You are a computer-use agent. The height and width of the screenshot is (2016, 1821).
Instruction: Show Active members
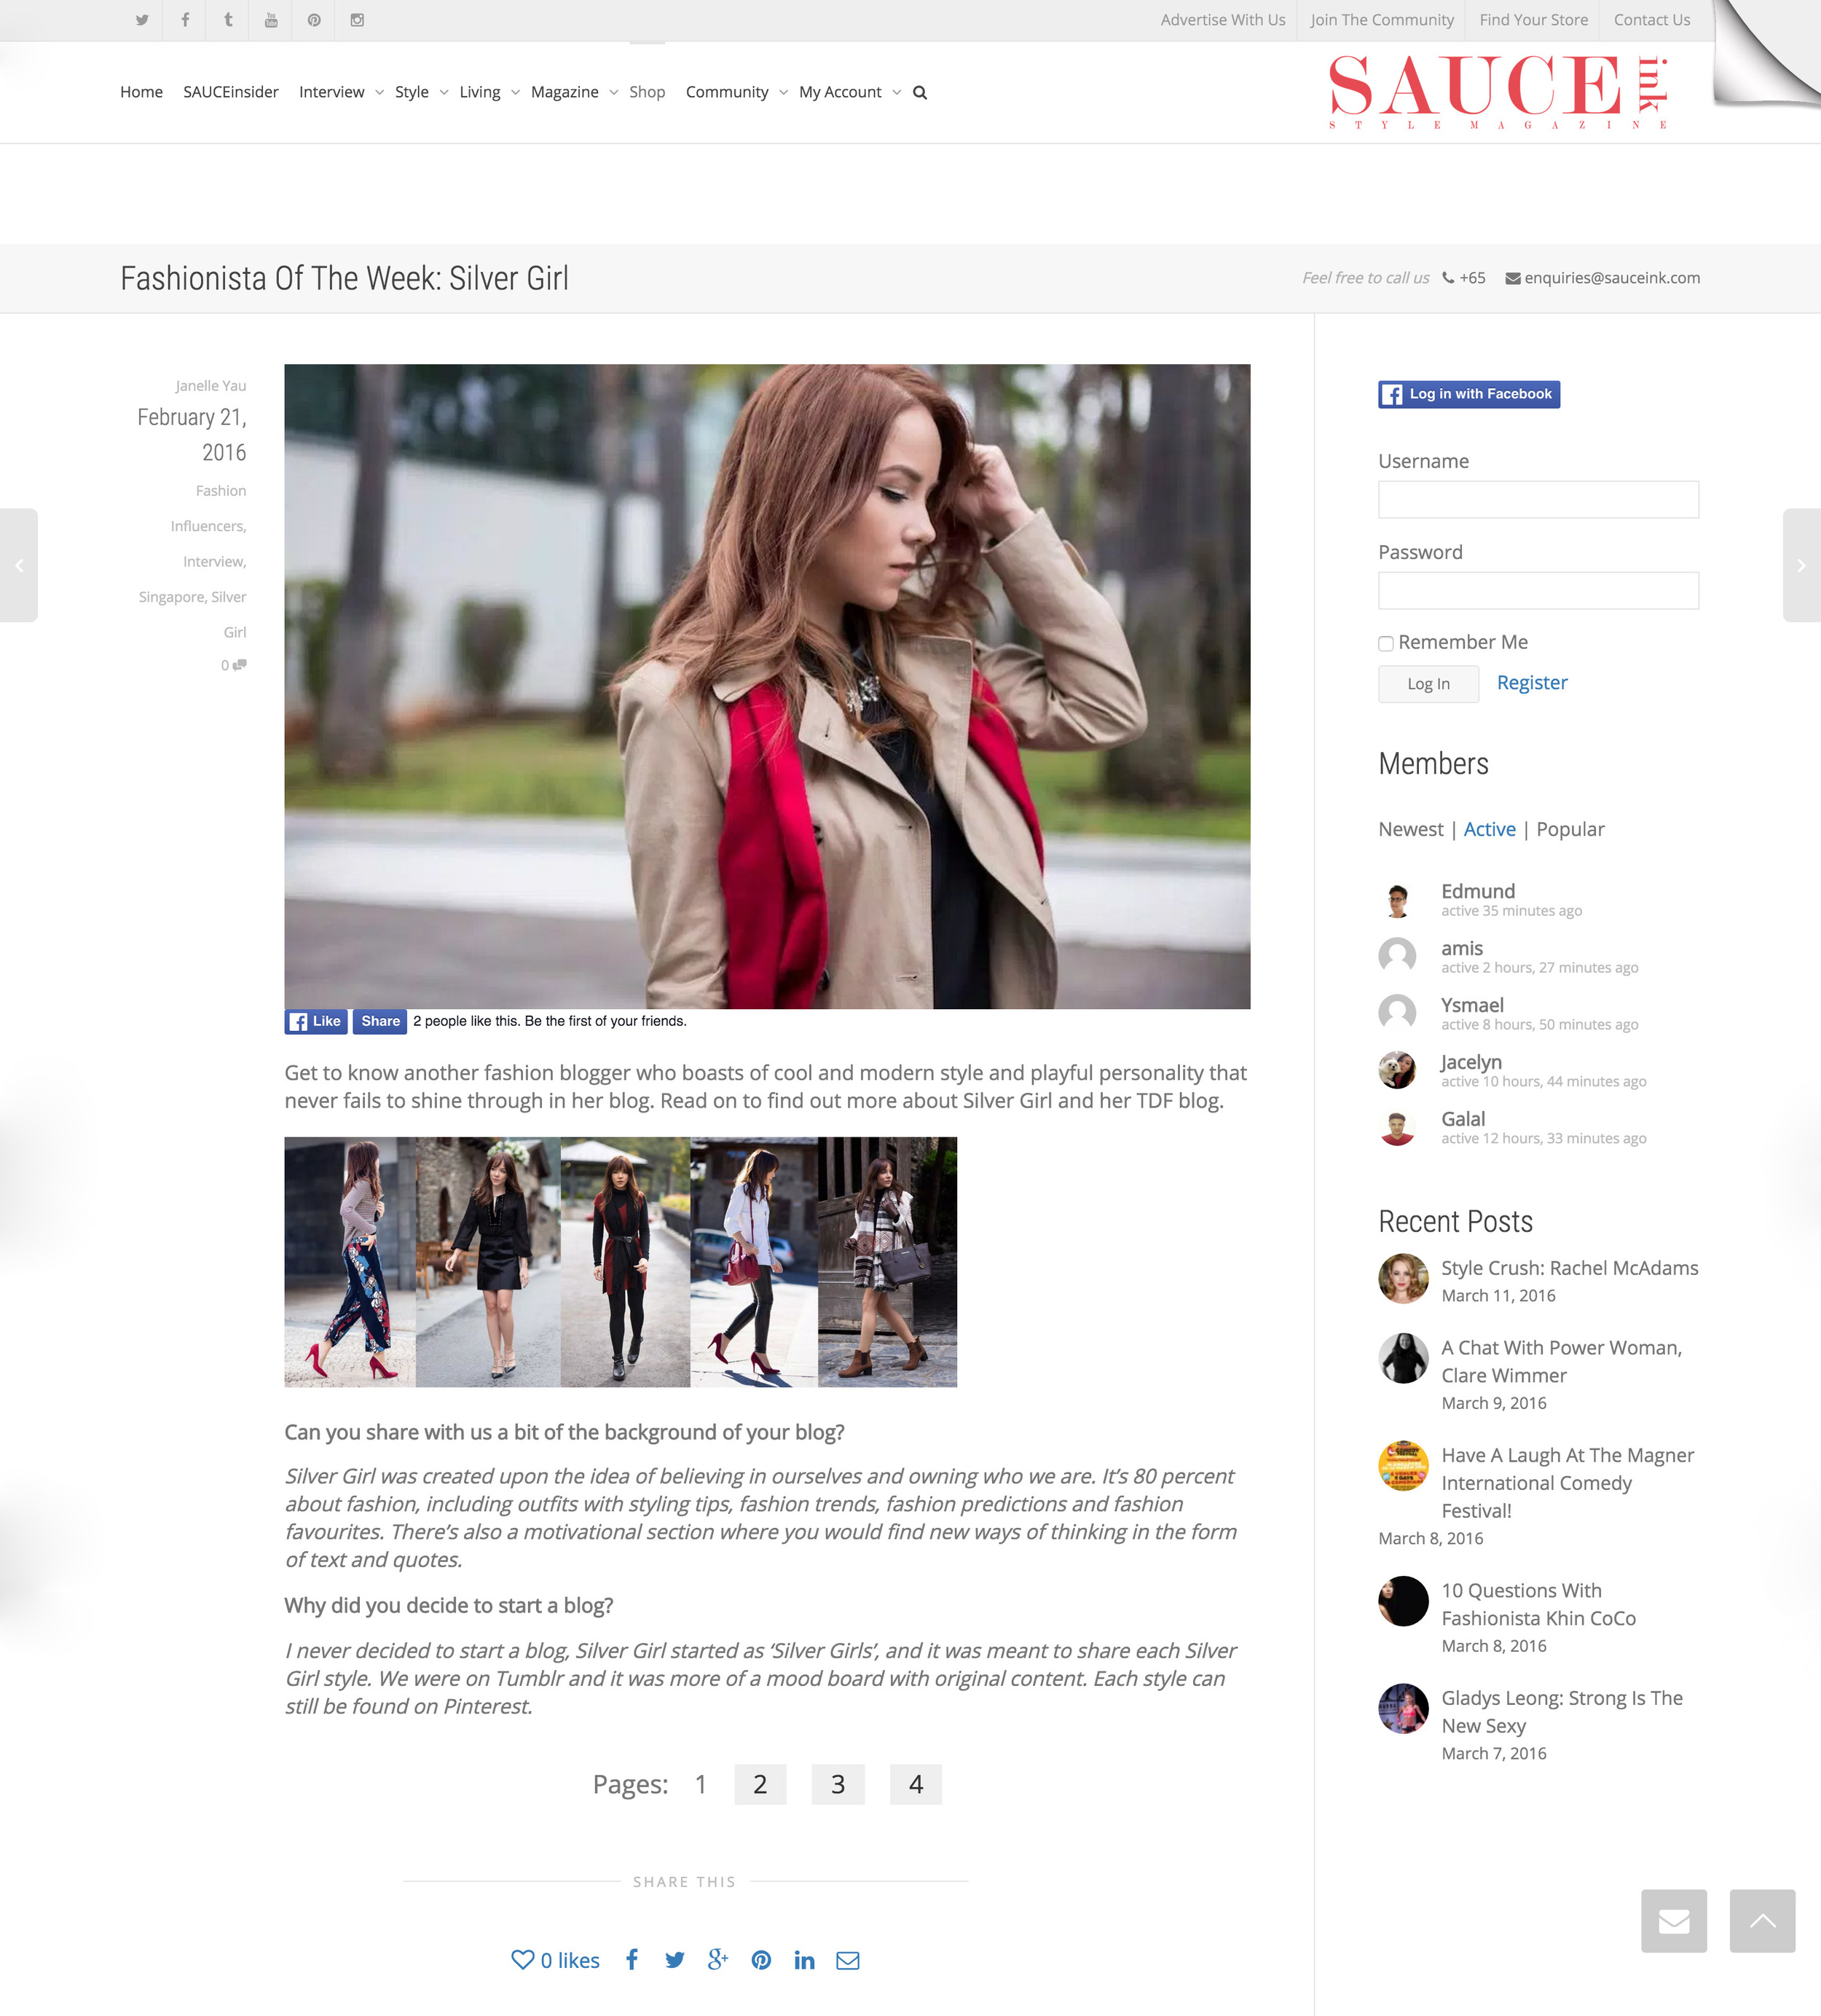point(1489,829)
